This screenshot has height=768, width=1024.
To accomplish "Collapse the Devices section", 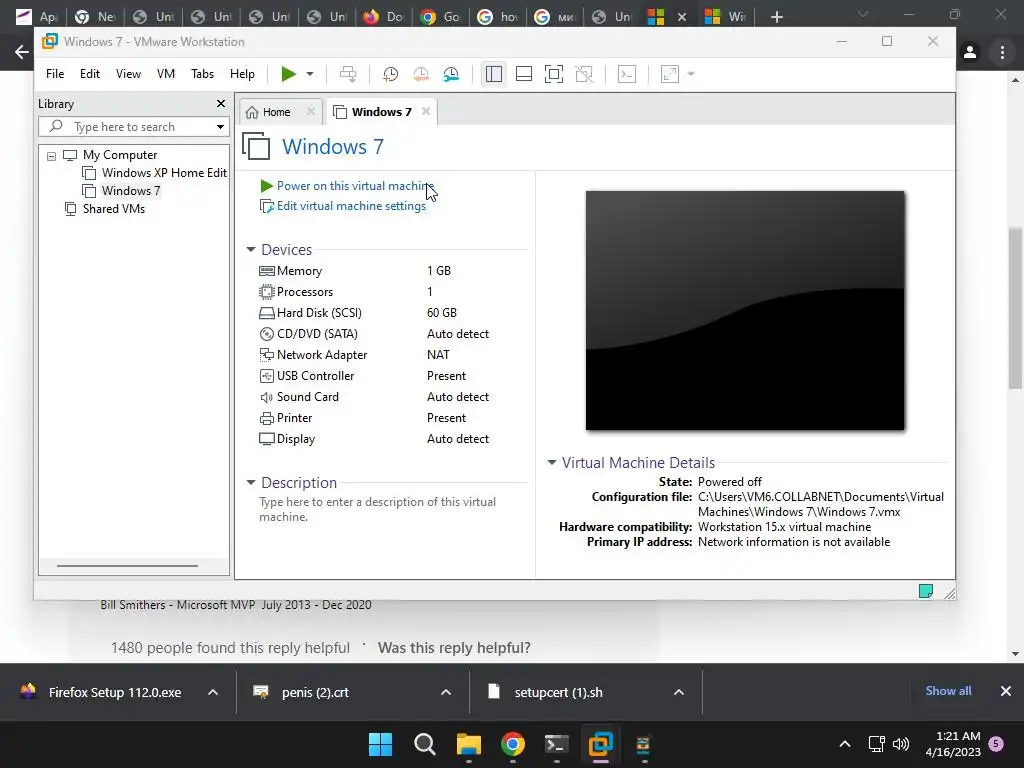I will tap(251, 249).
